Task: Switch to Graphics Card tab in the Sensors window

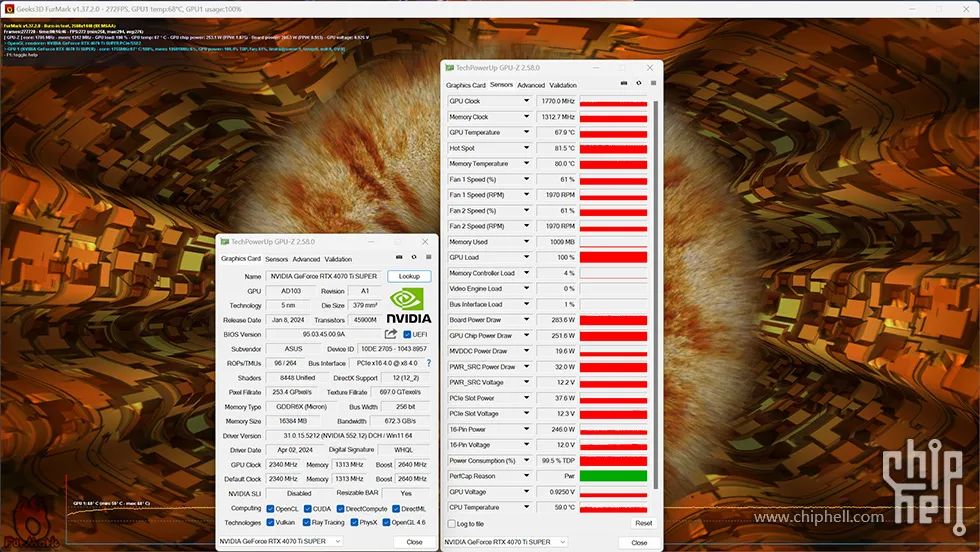Action: (466, 85)
